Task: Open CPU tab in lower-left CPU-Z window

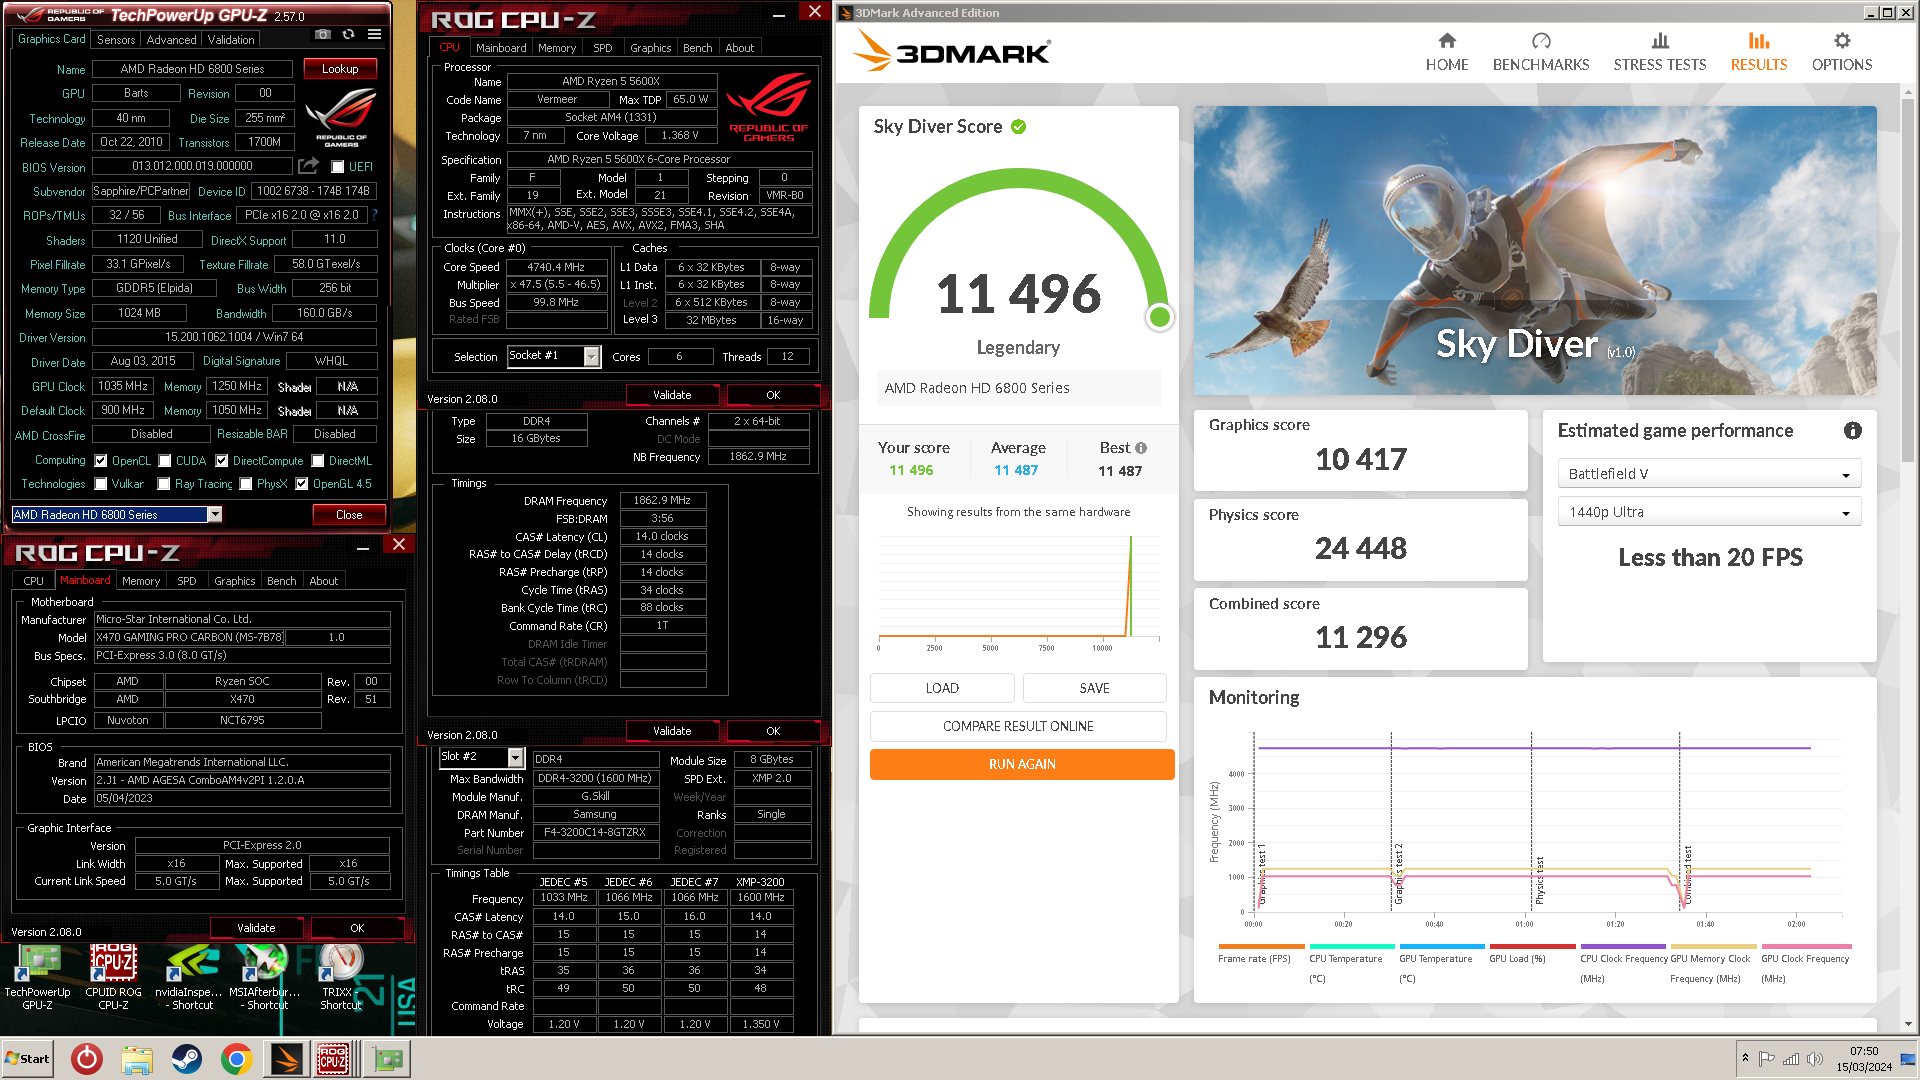Action: 34,581
